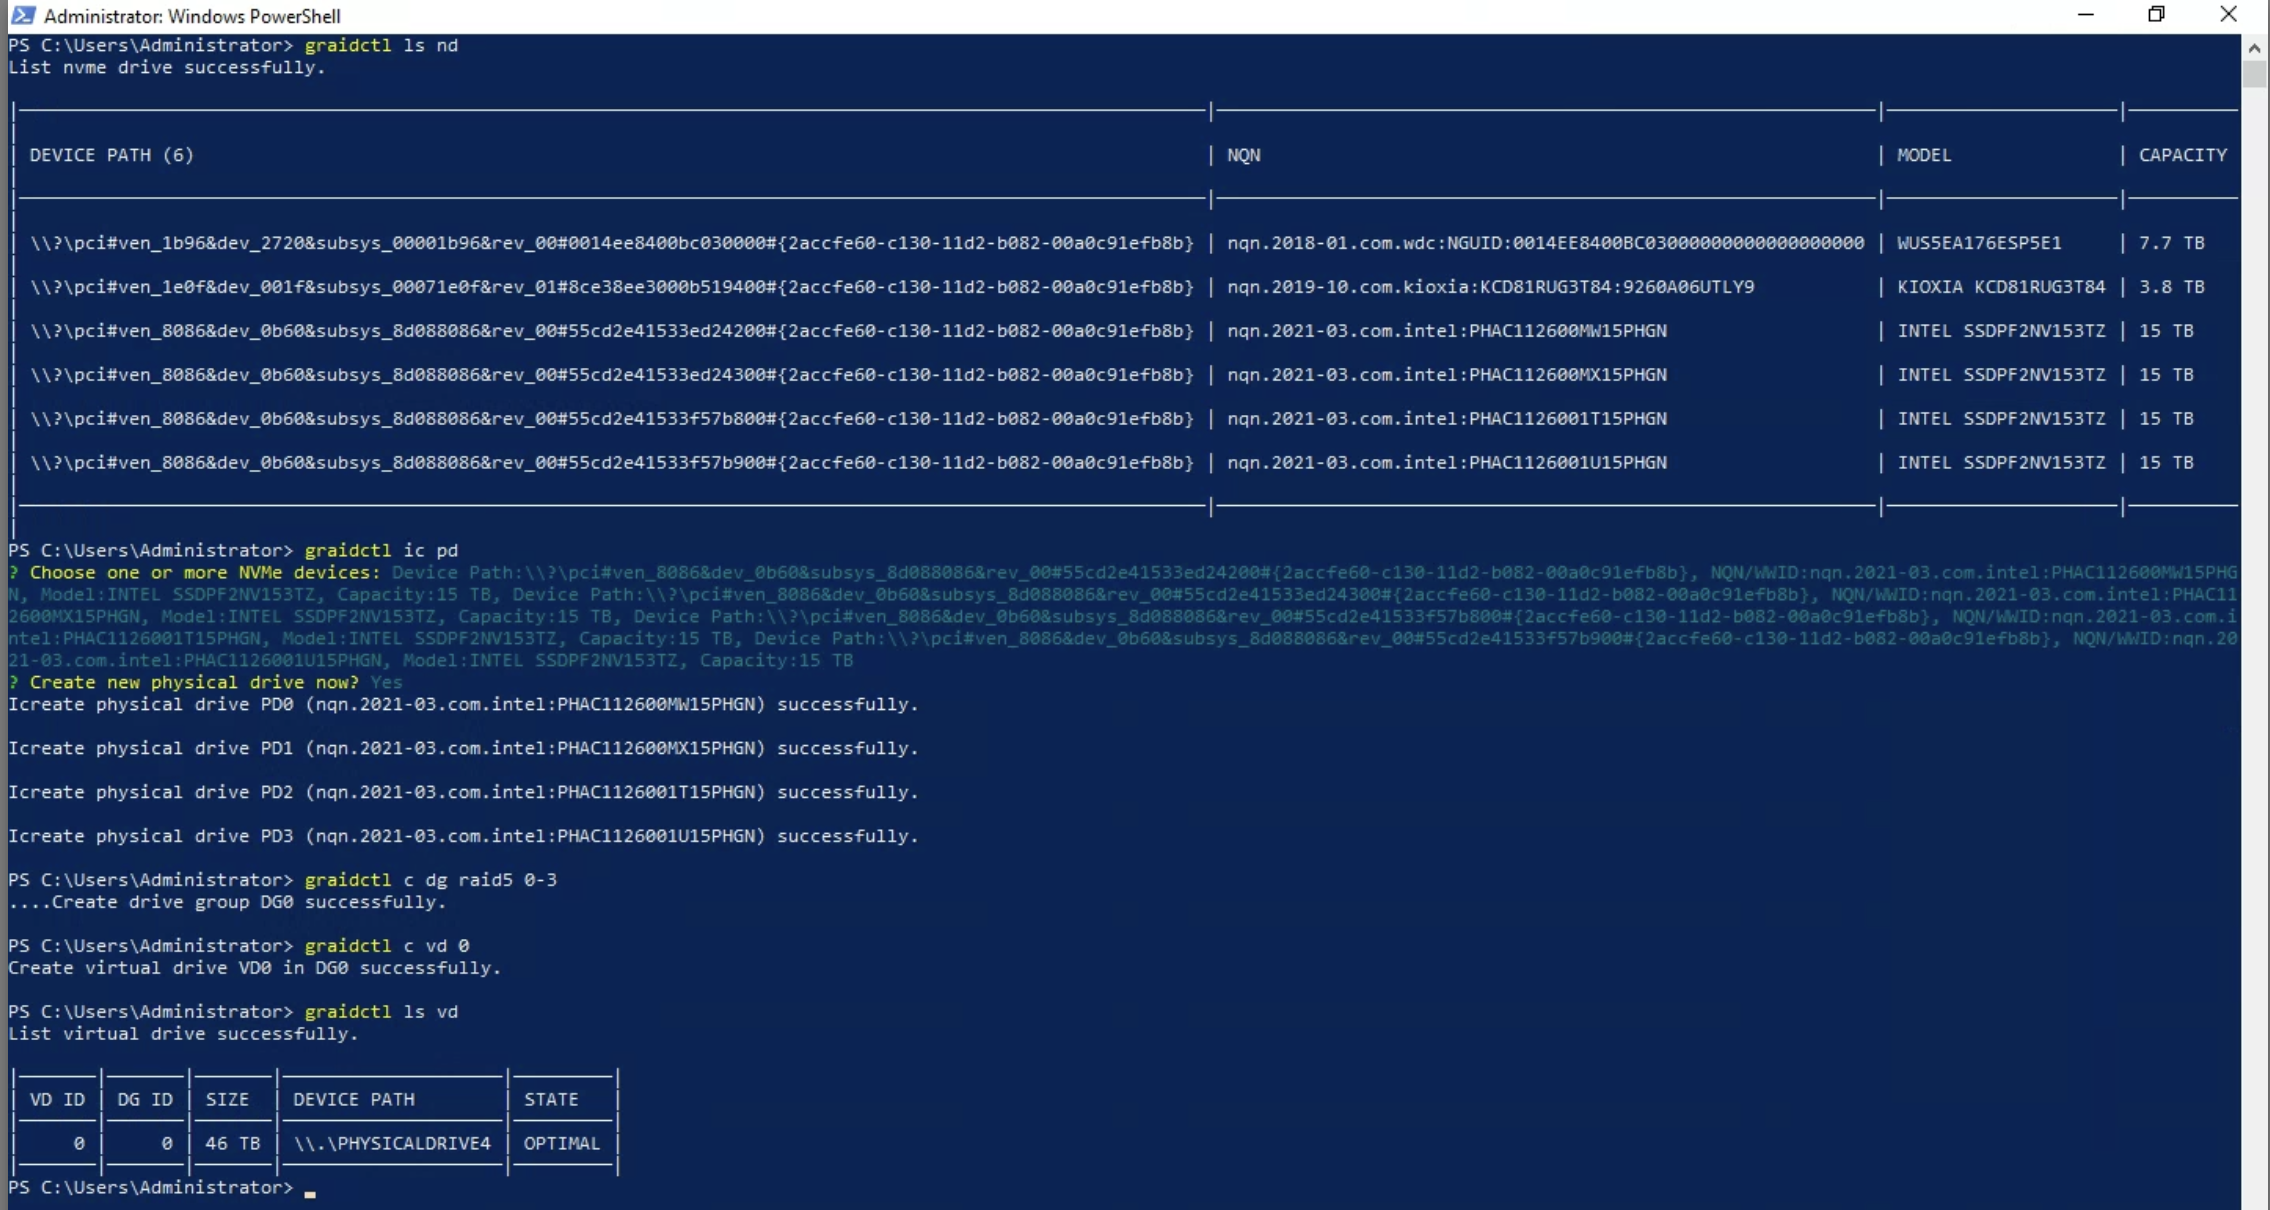
Task: Click the NQN PHAC112600MX15PHGN in table
Action: pos(1446,375)
